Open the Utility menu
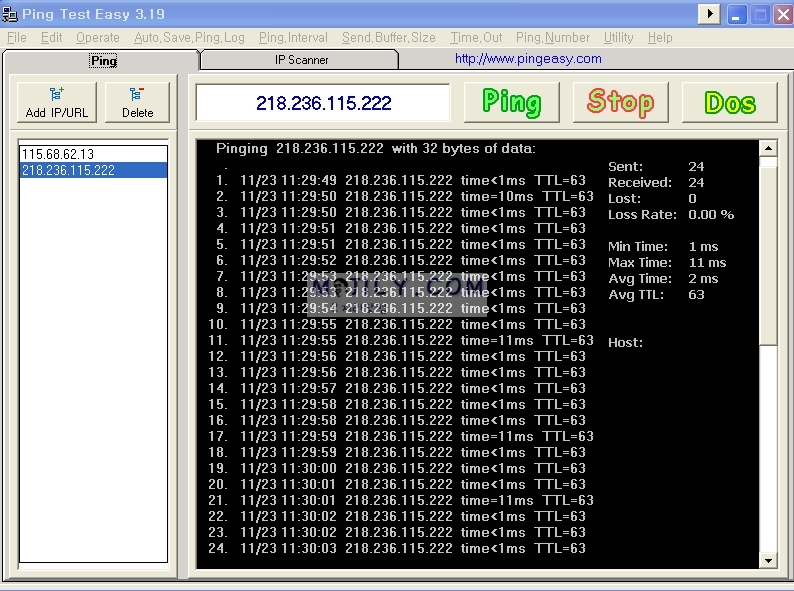This screenshot has width=794, height=591. point(619,38)
